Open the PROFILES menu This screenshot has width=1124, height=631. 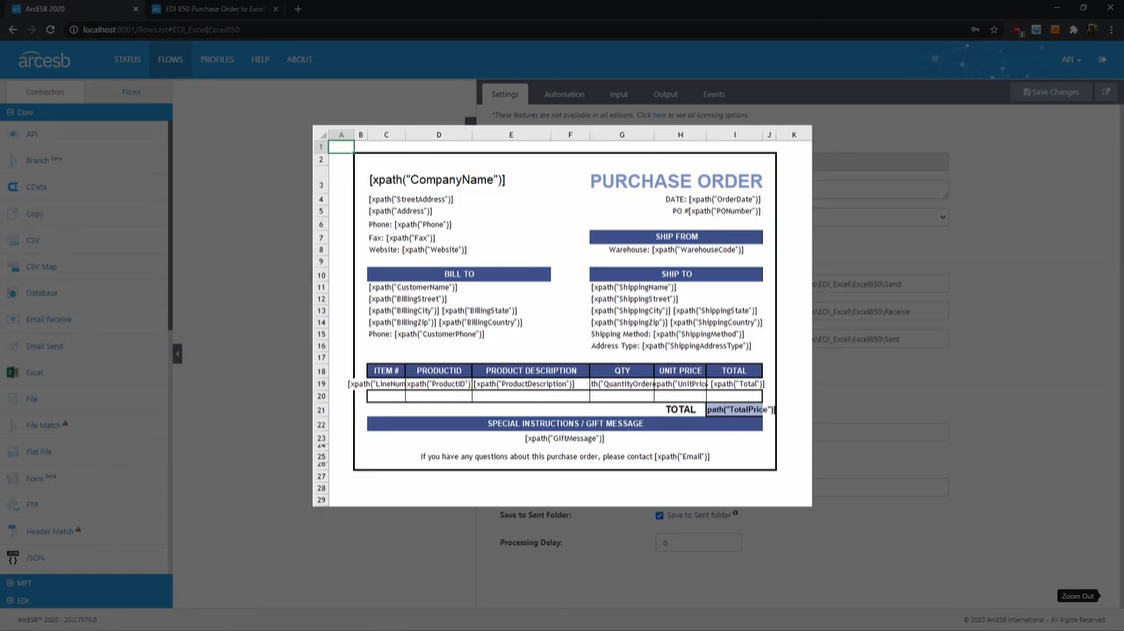click(x=217, y=60)
